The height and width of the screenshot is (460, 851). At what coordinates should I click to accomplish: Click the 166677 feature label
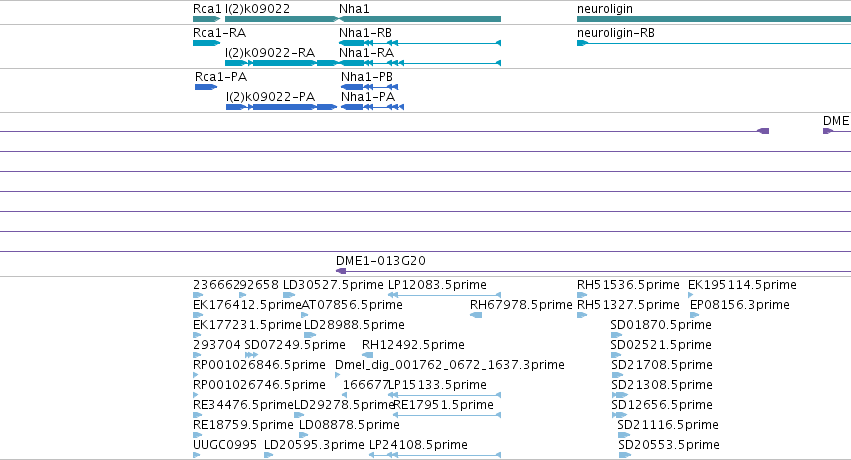tap(366, 385)
